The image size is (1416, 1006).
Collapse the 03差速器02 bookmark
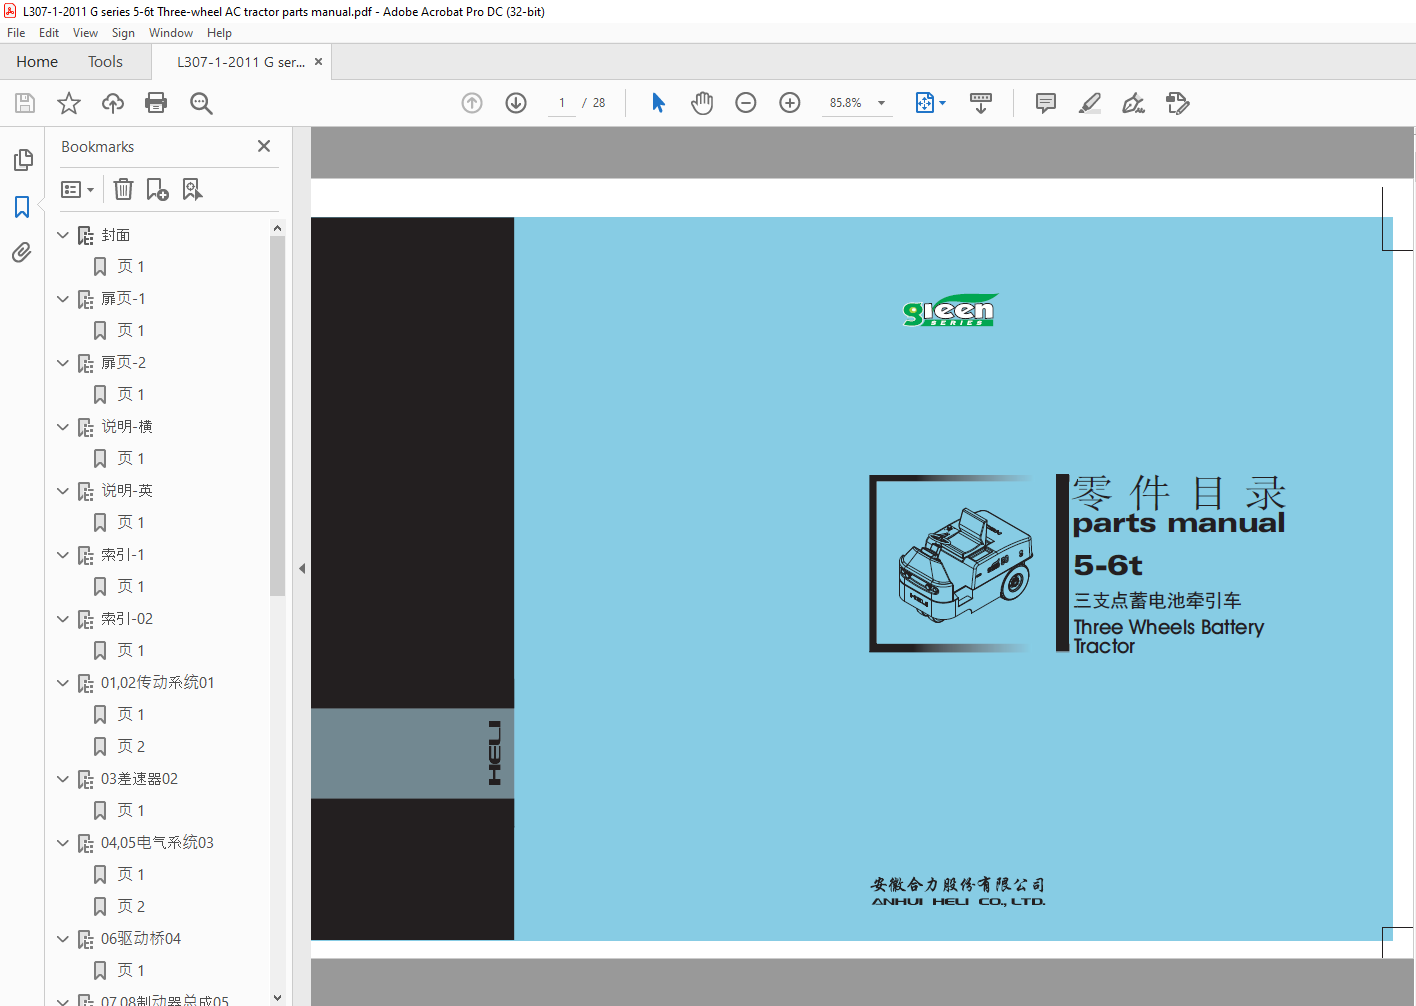[x=63, y=779]
